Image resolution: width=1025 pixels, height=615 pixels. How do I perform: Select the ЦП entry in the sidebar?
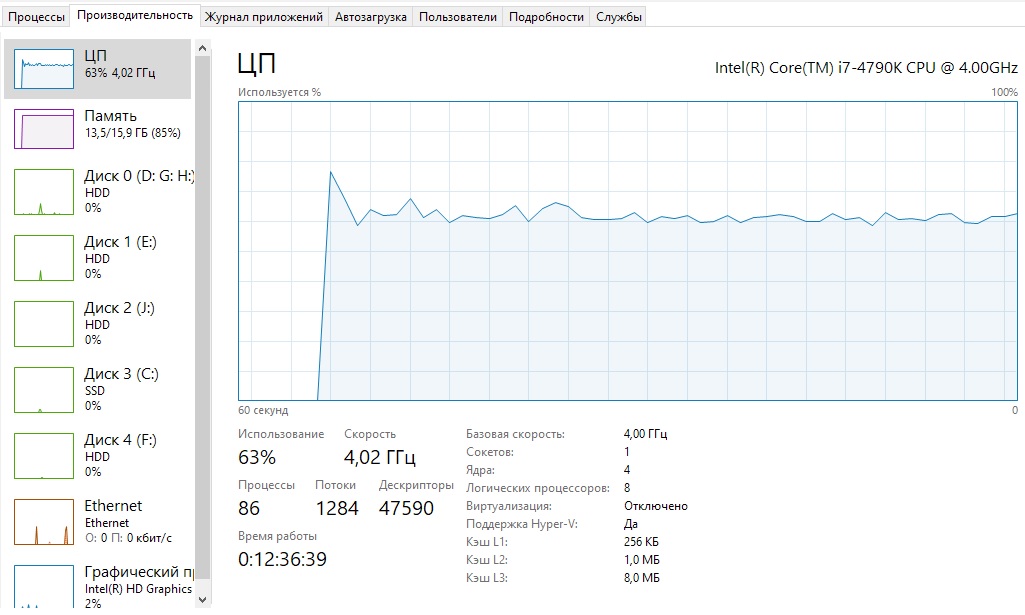pos(97,69)
